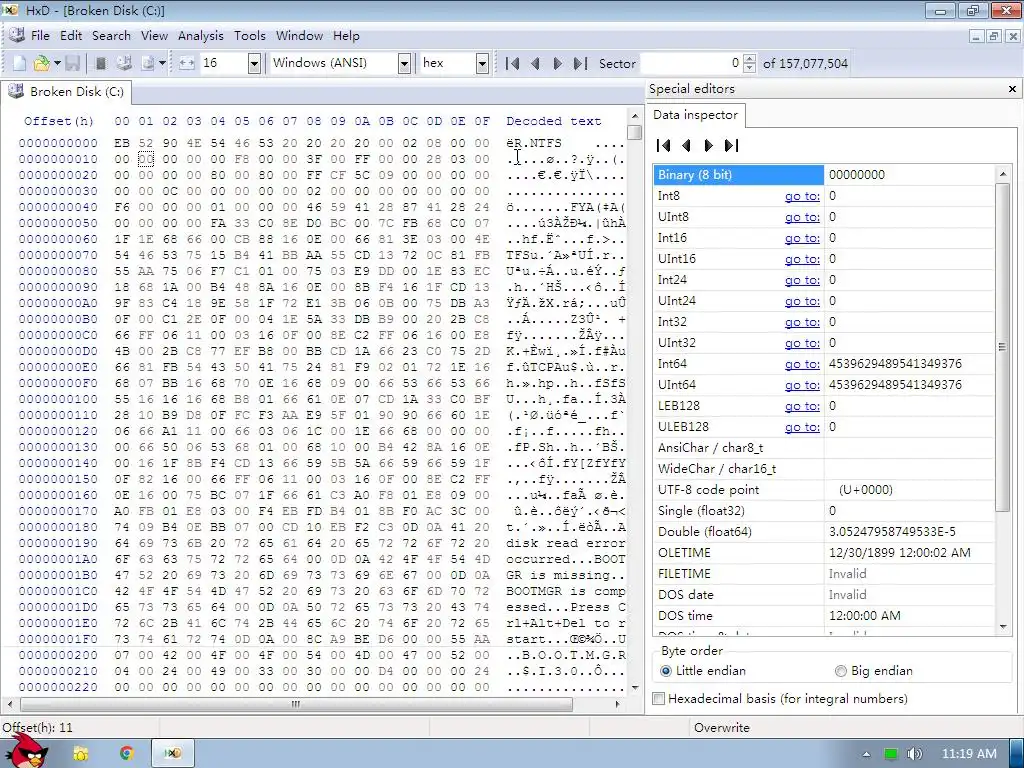Image resolution: width=1024 pixels, height=768 pixels.
Task: Click the 'go to:' link for Int8
Action: click(802, 196)
